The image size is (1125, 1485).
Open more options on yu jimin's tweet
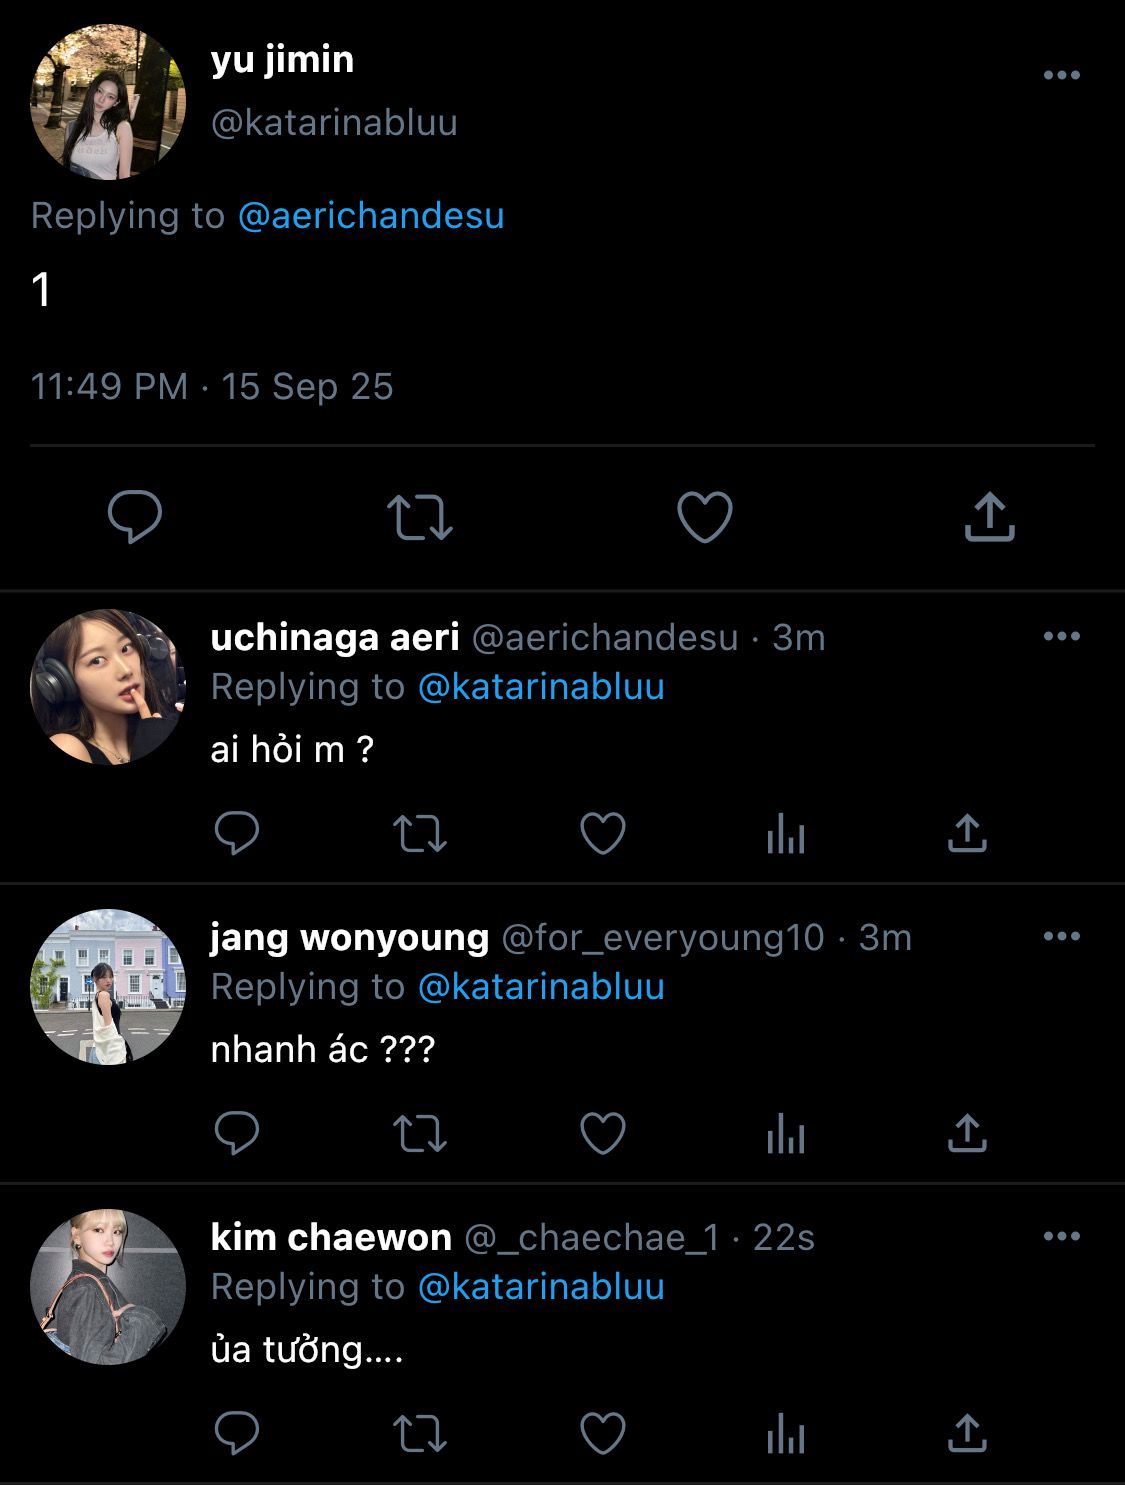[x=1061, y=75]
